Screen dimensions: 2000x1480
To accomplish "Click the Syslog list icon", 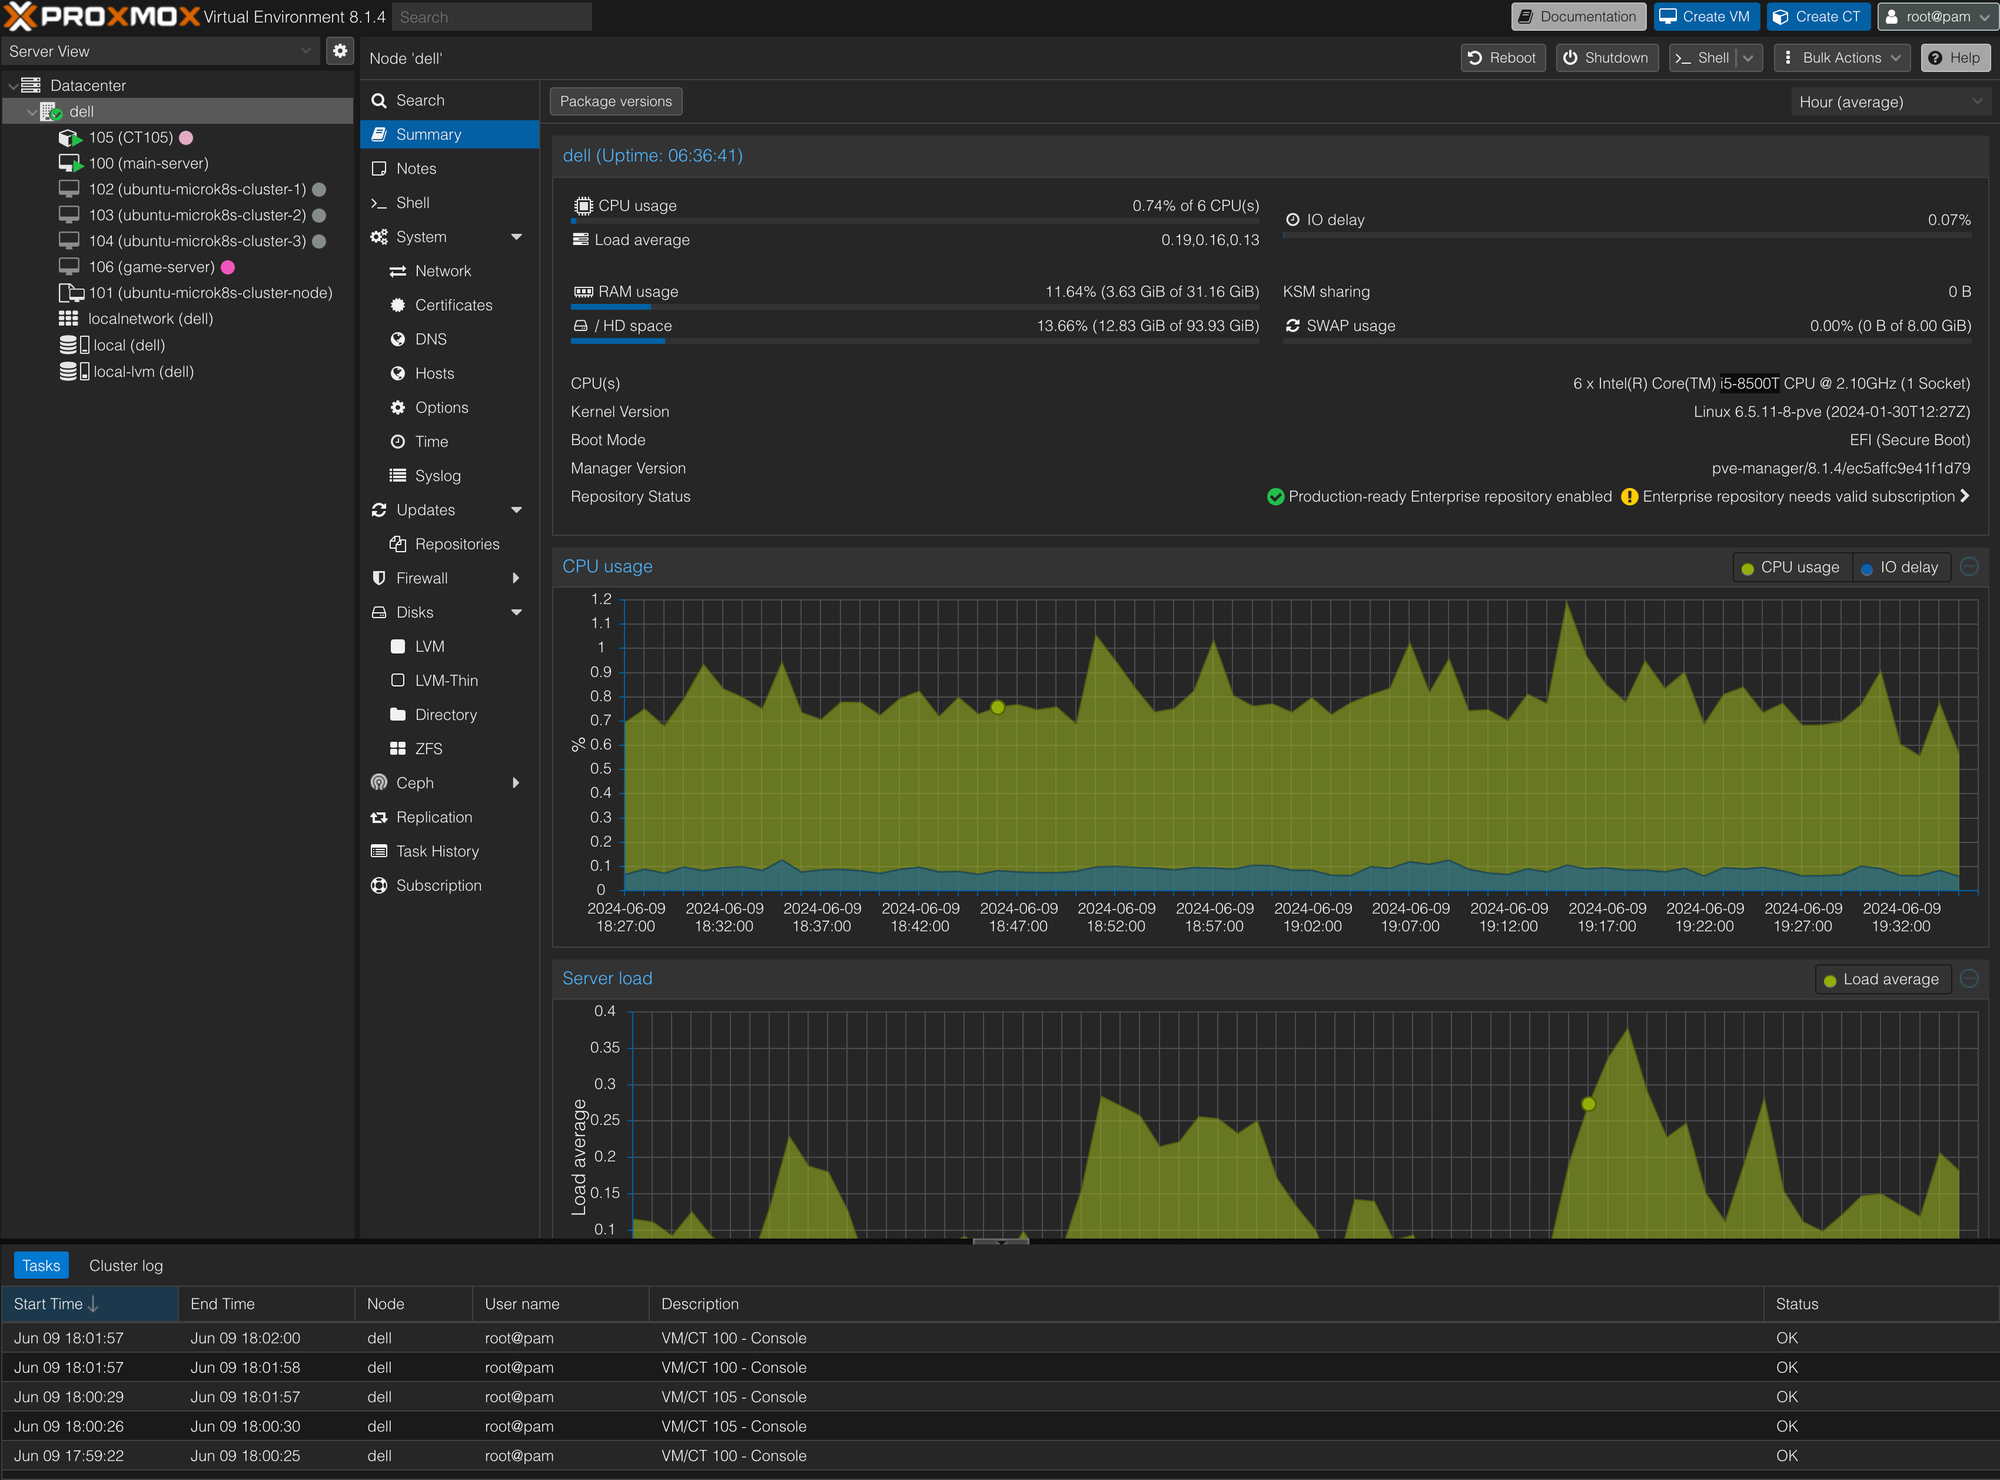I will pyautogui.click(x=397, y=476).
